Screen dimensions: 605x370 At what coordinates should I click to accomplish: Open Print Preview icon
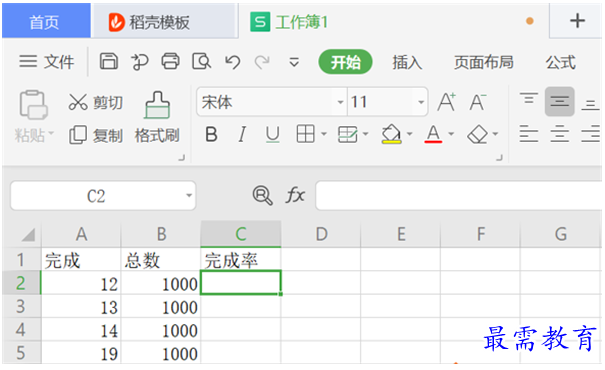pos(201,61)
